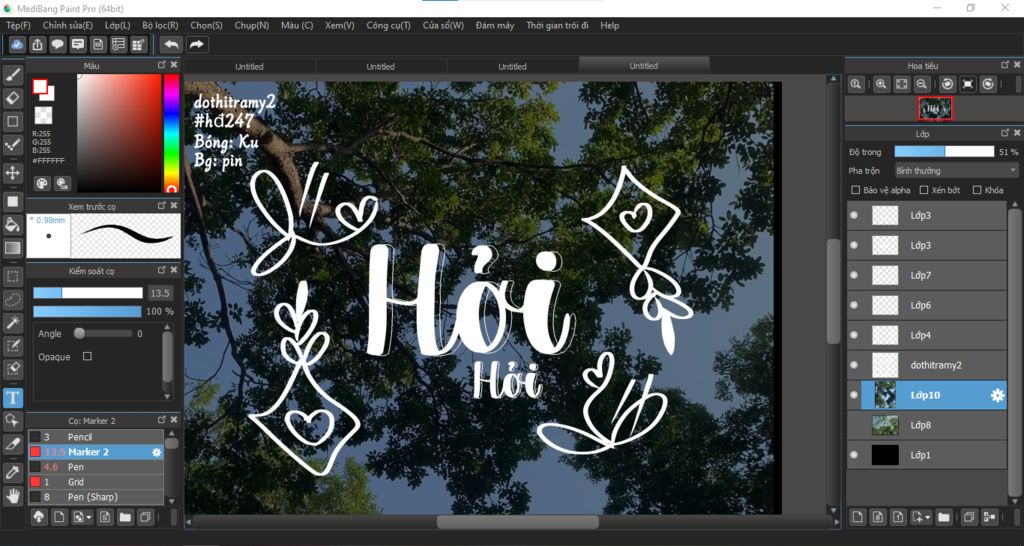Expand the add-brush dropdown arrow below brush list
Viewport: 1024px width, 546px height.
(x=90, y=517)
